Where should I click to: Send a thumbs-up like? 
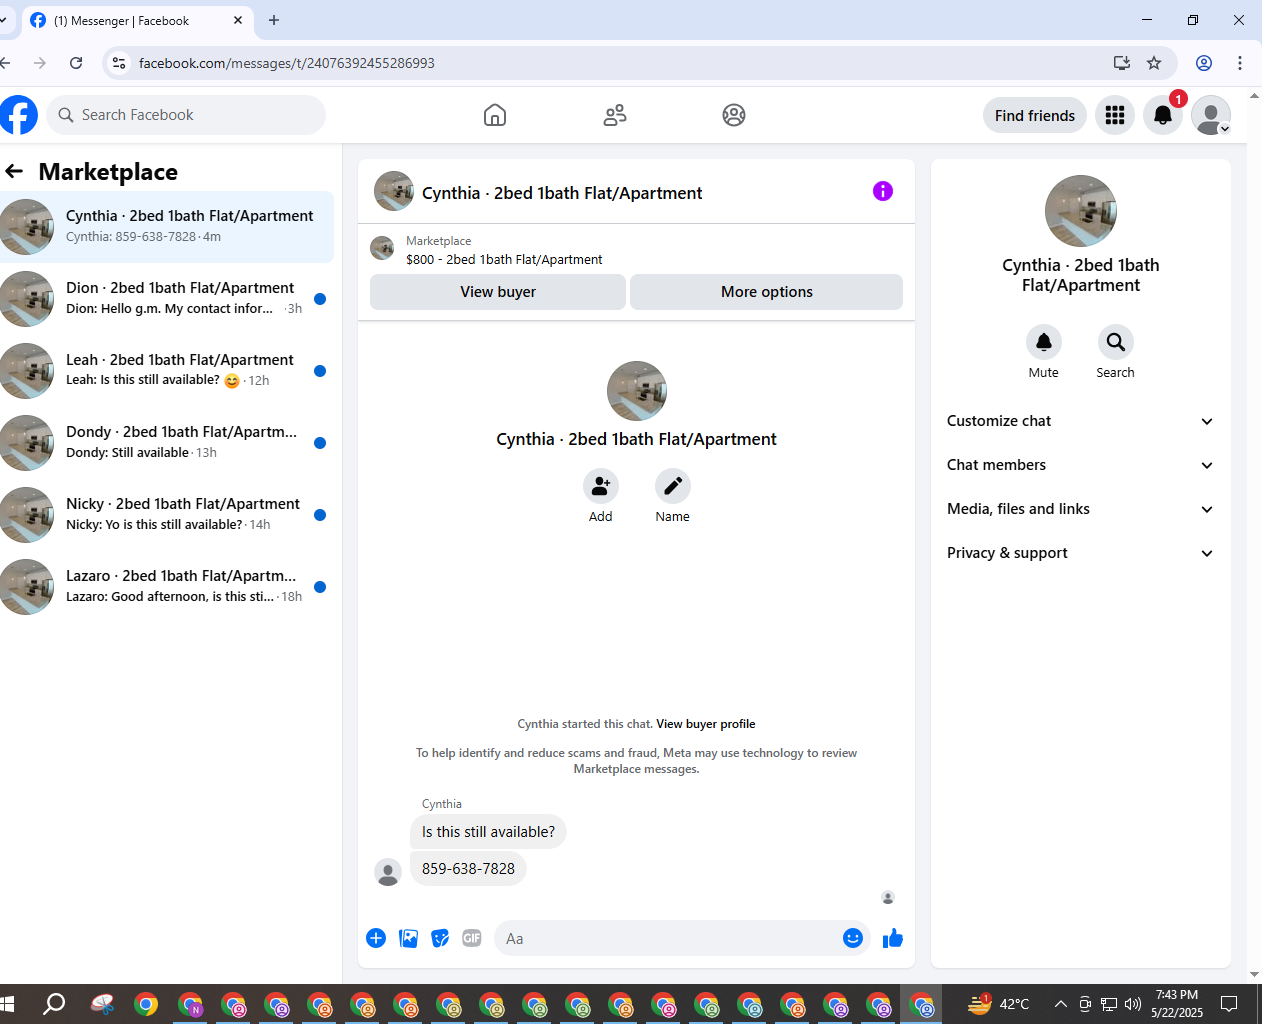(893, 938)
